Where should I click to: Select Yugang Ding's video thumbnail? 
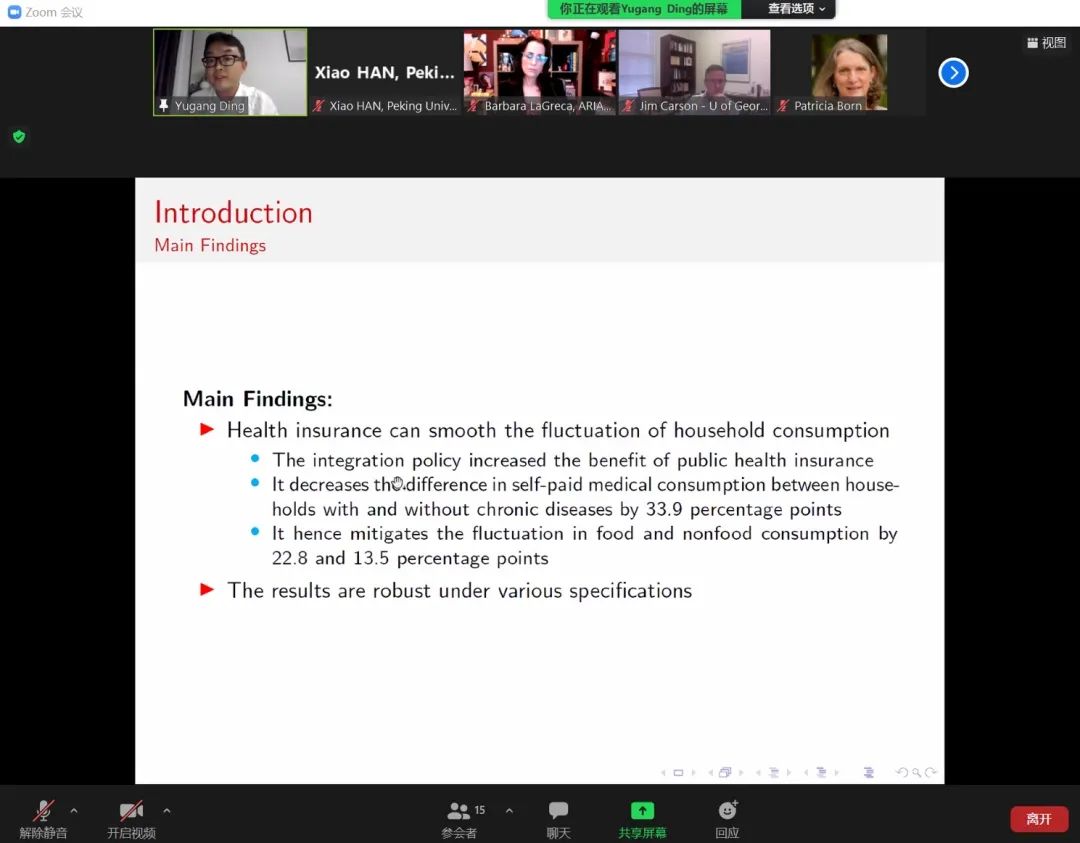[x=230, y=72]
